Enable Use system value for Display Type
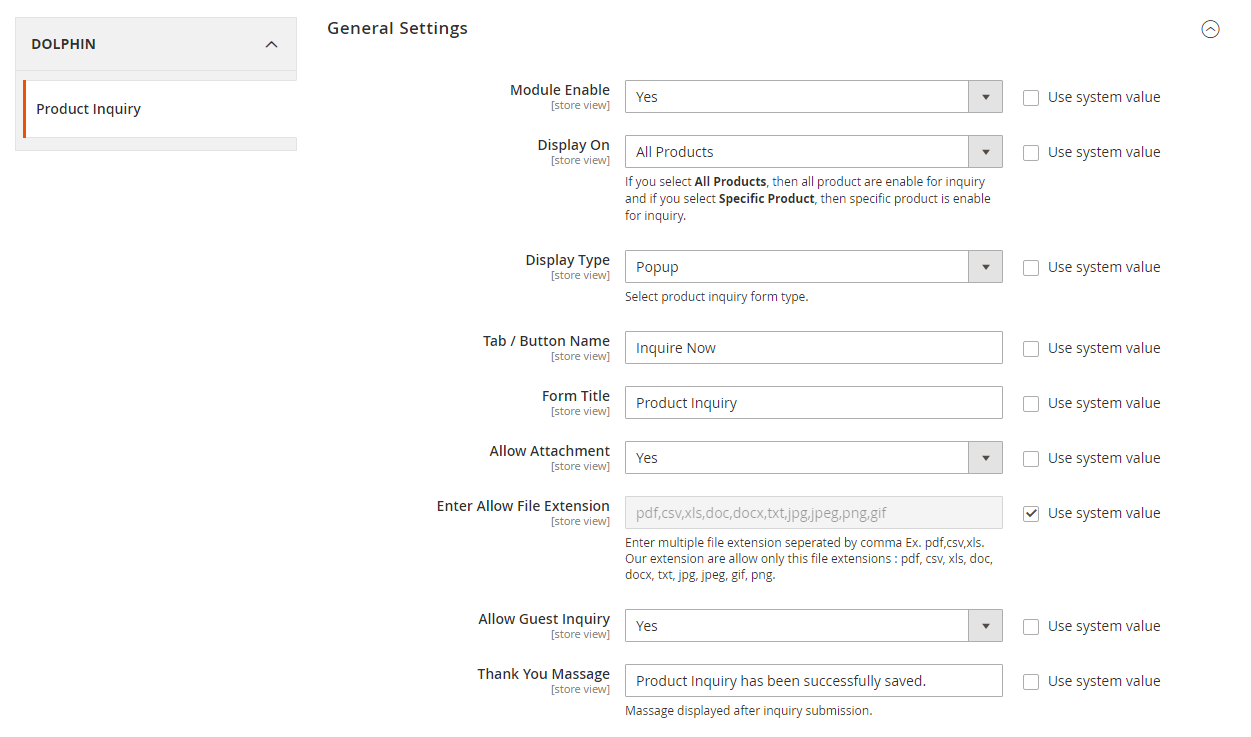The height and width of the screenshot is (737, 1251). coord(1031,268)
